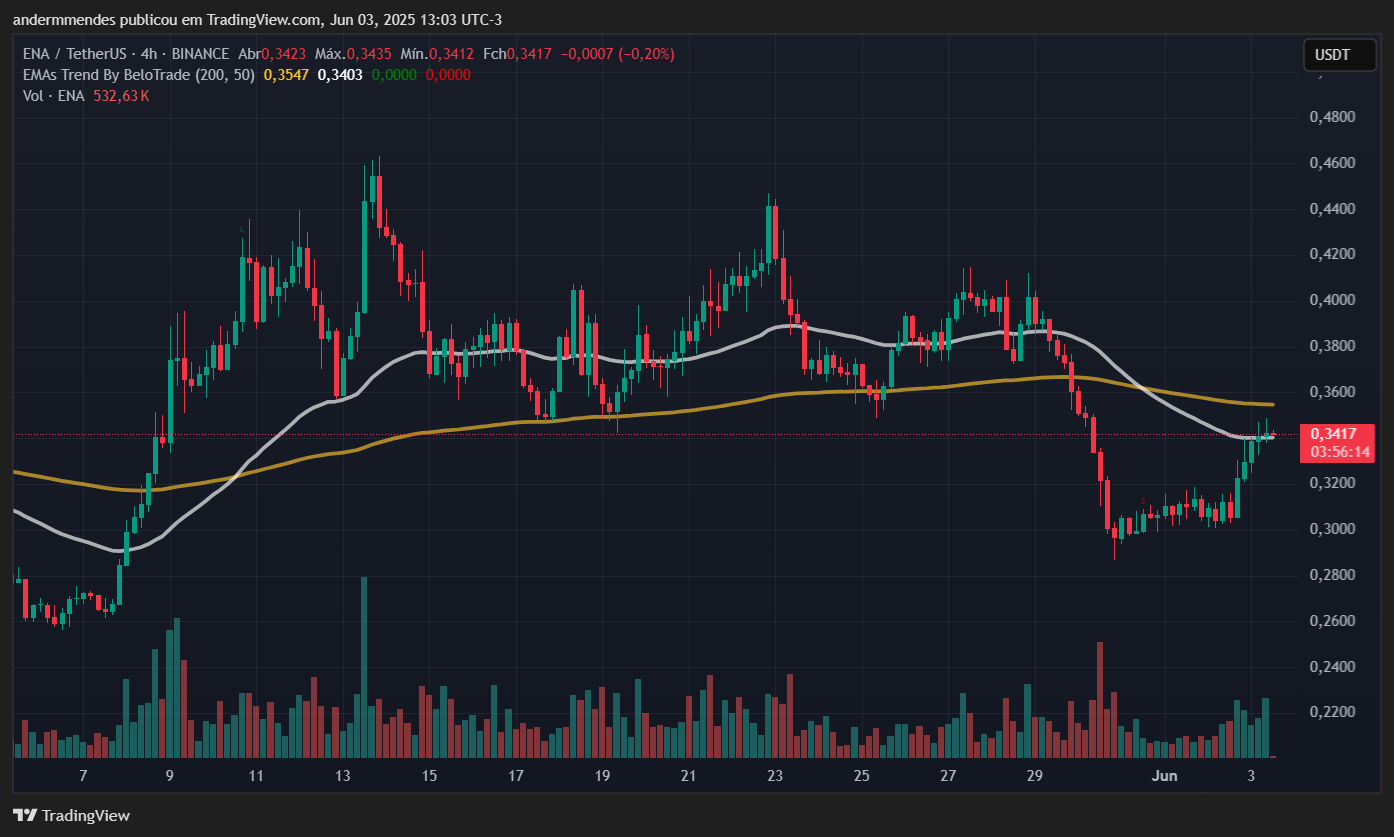This screenshot has width=1394, height=837.
Task: Click the 0,2800 price axis label
Action: coord(1332,575)
